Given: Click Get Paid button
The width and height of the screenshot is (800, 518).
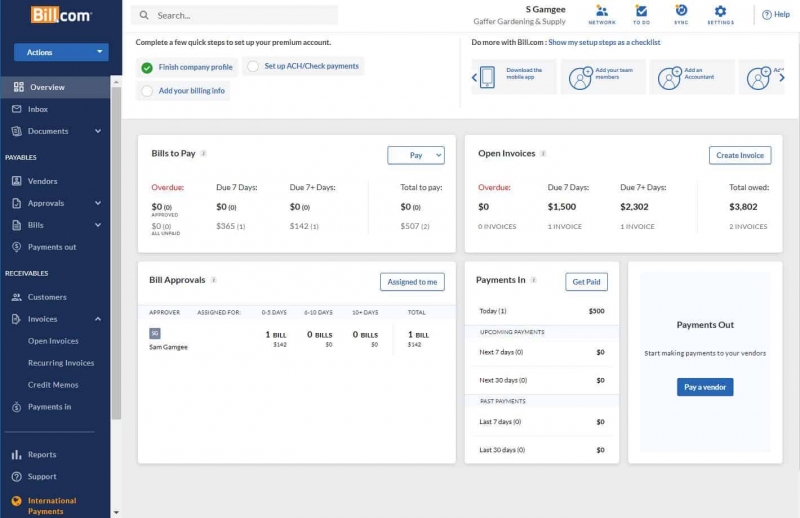Looking at the screenshot, I should 586,282.
